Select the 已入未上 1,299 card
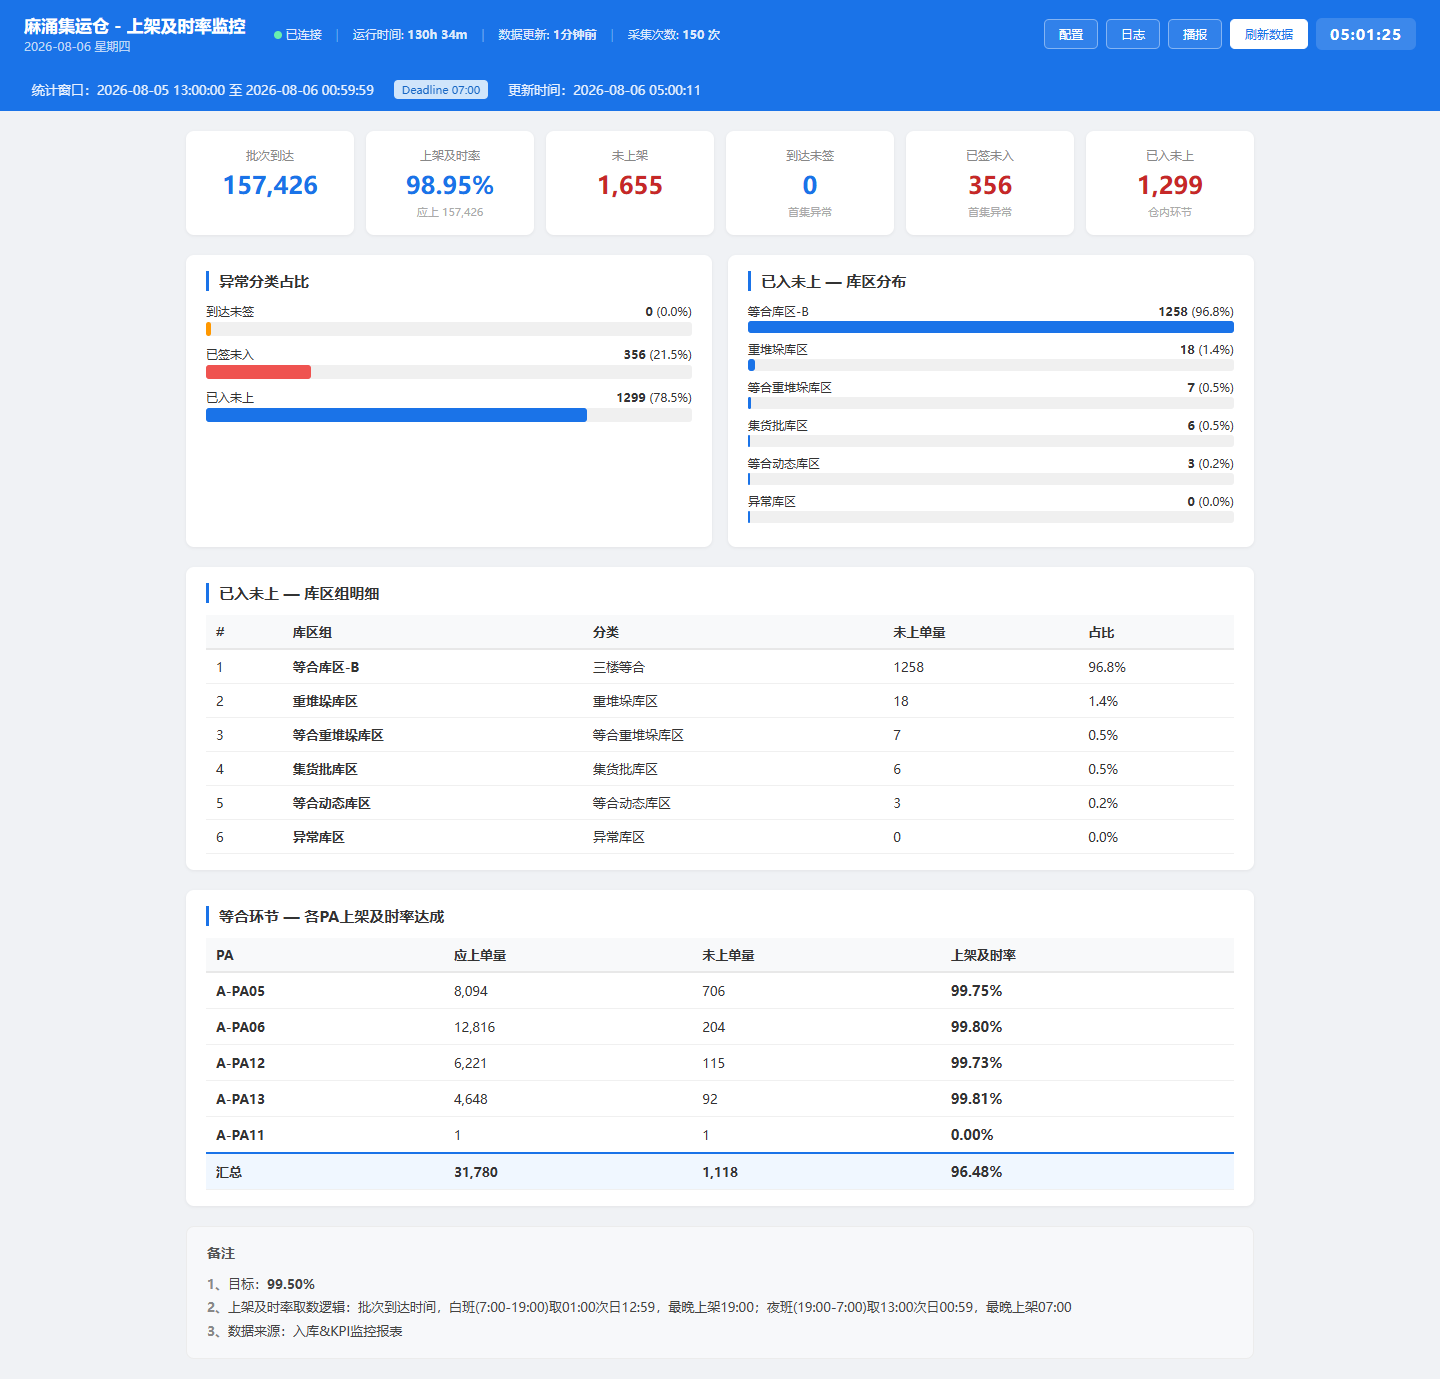Viewport: 1440px width, 1379px height. tap(1170, 183)
